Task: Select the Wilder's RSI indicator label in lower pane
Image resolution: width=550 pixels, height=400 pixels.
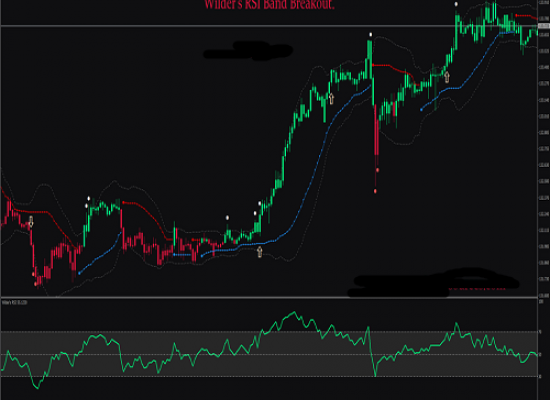Action: [14, 302]
